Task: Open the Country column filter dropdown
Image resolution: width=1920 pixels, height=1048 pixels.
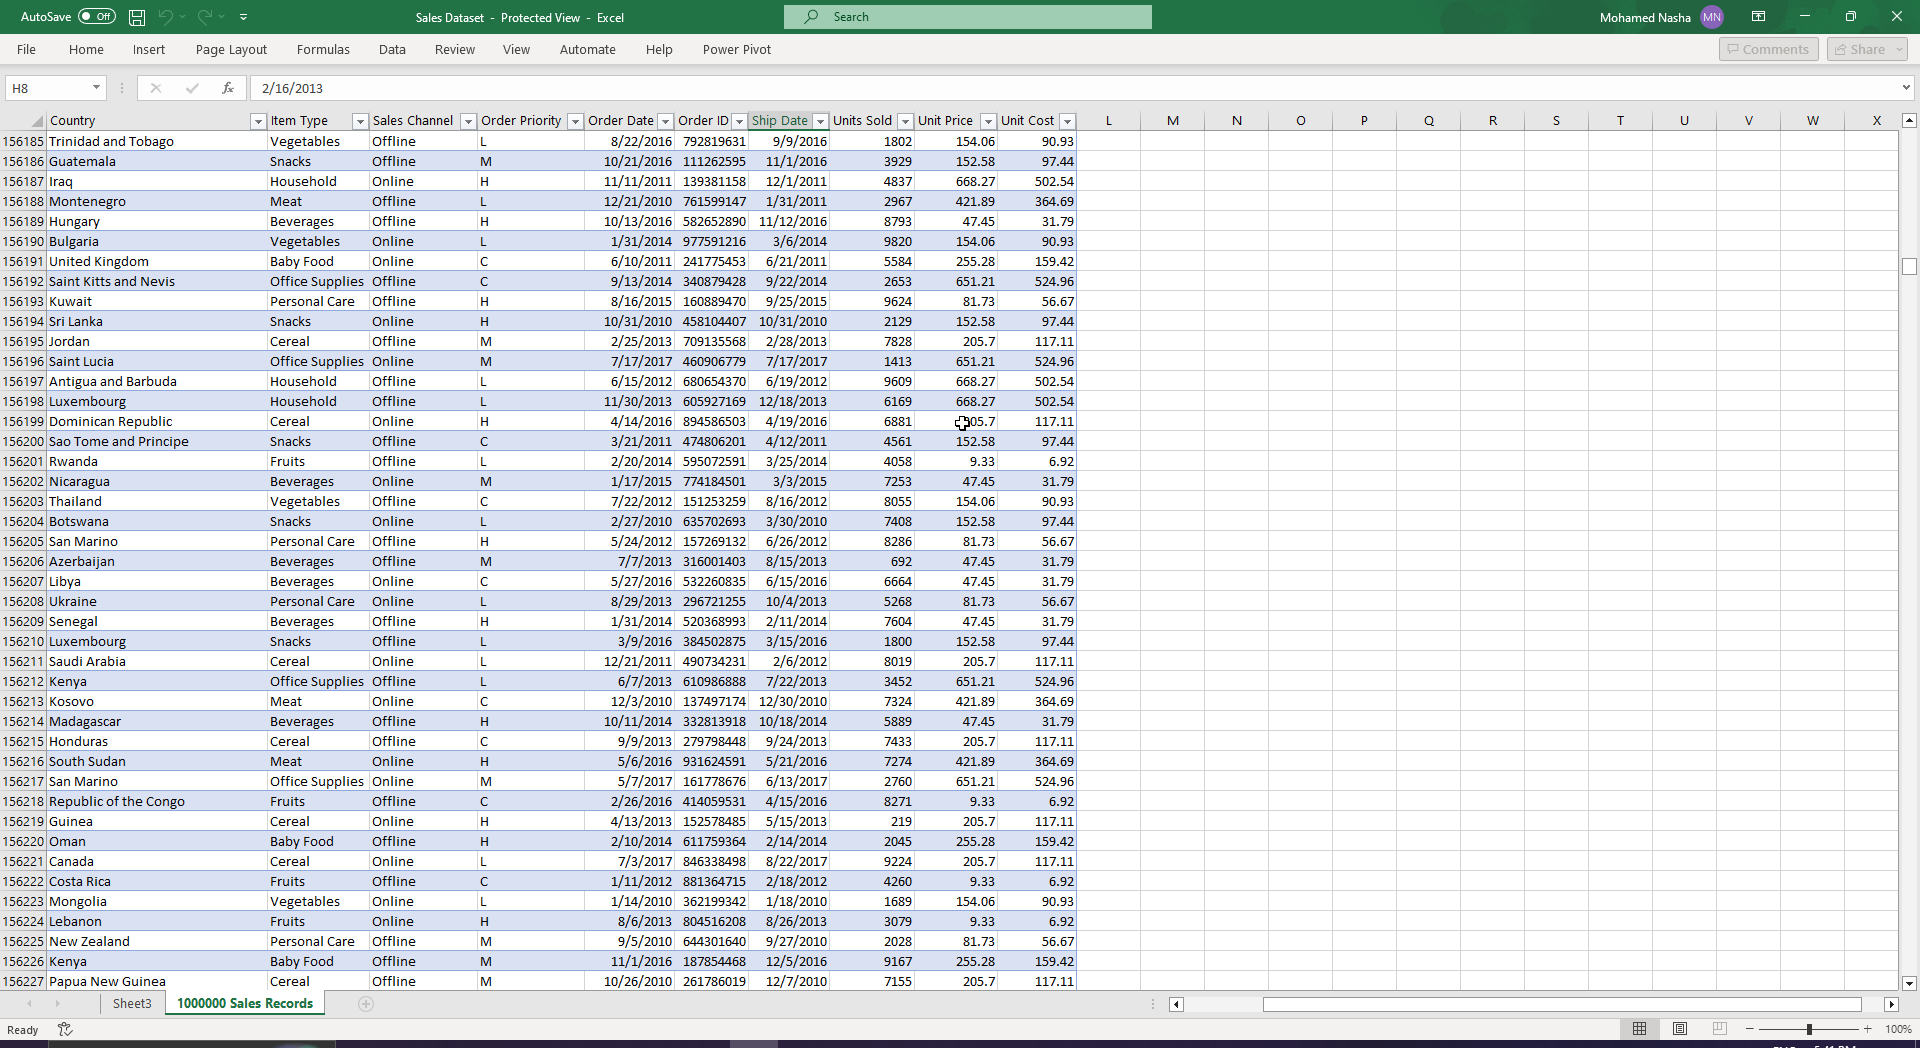Action: pyautogui.click(x=258, y=121)
